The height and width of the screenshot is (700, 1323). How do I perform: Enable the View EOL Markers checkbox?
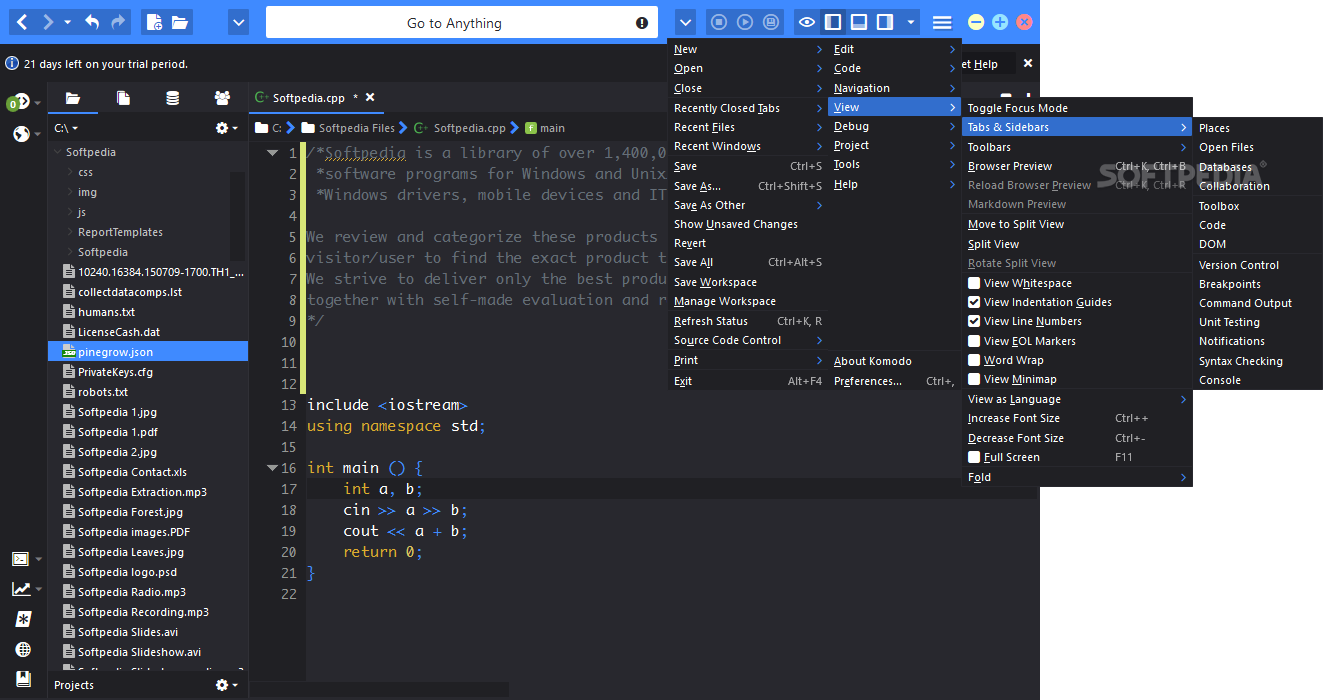(x=974, y=341)
